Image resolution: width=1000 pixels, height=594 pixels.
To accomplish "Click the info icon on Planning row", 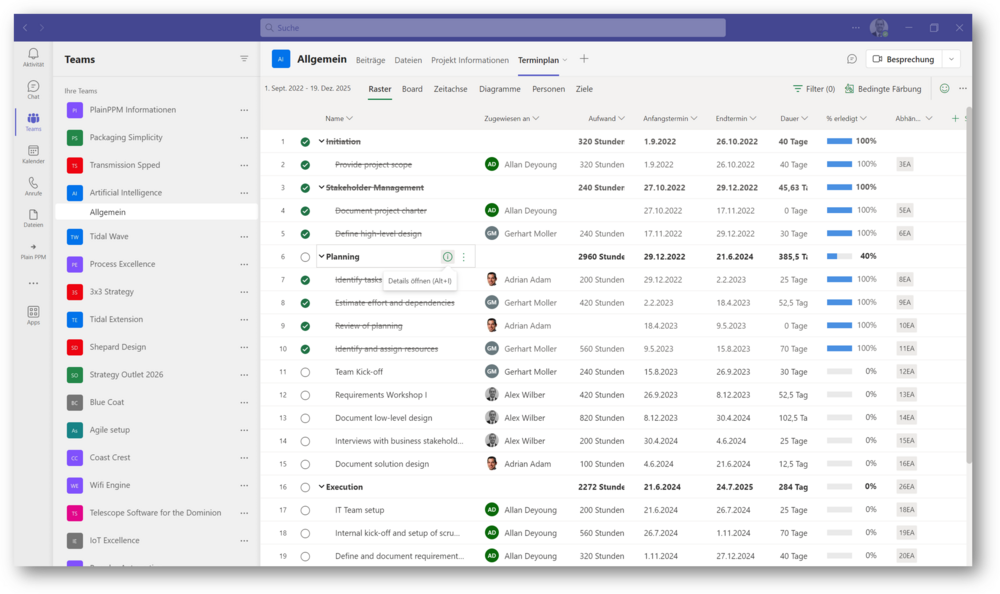I will point(447,257).
